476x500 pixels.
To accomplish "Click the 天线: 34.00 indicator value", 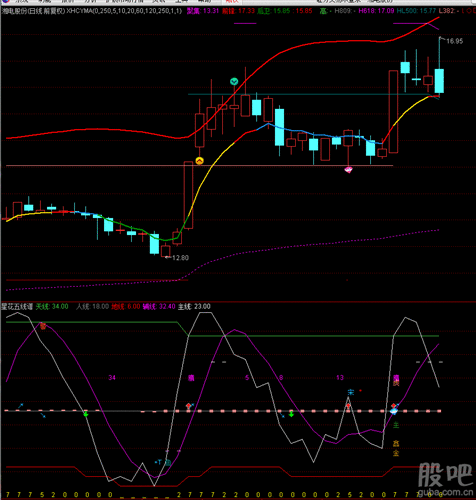I will (x=52, y=306).
